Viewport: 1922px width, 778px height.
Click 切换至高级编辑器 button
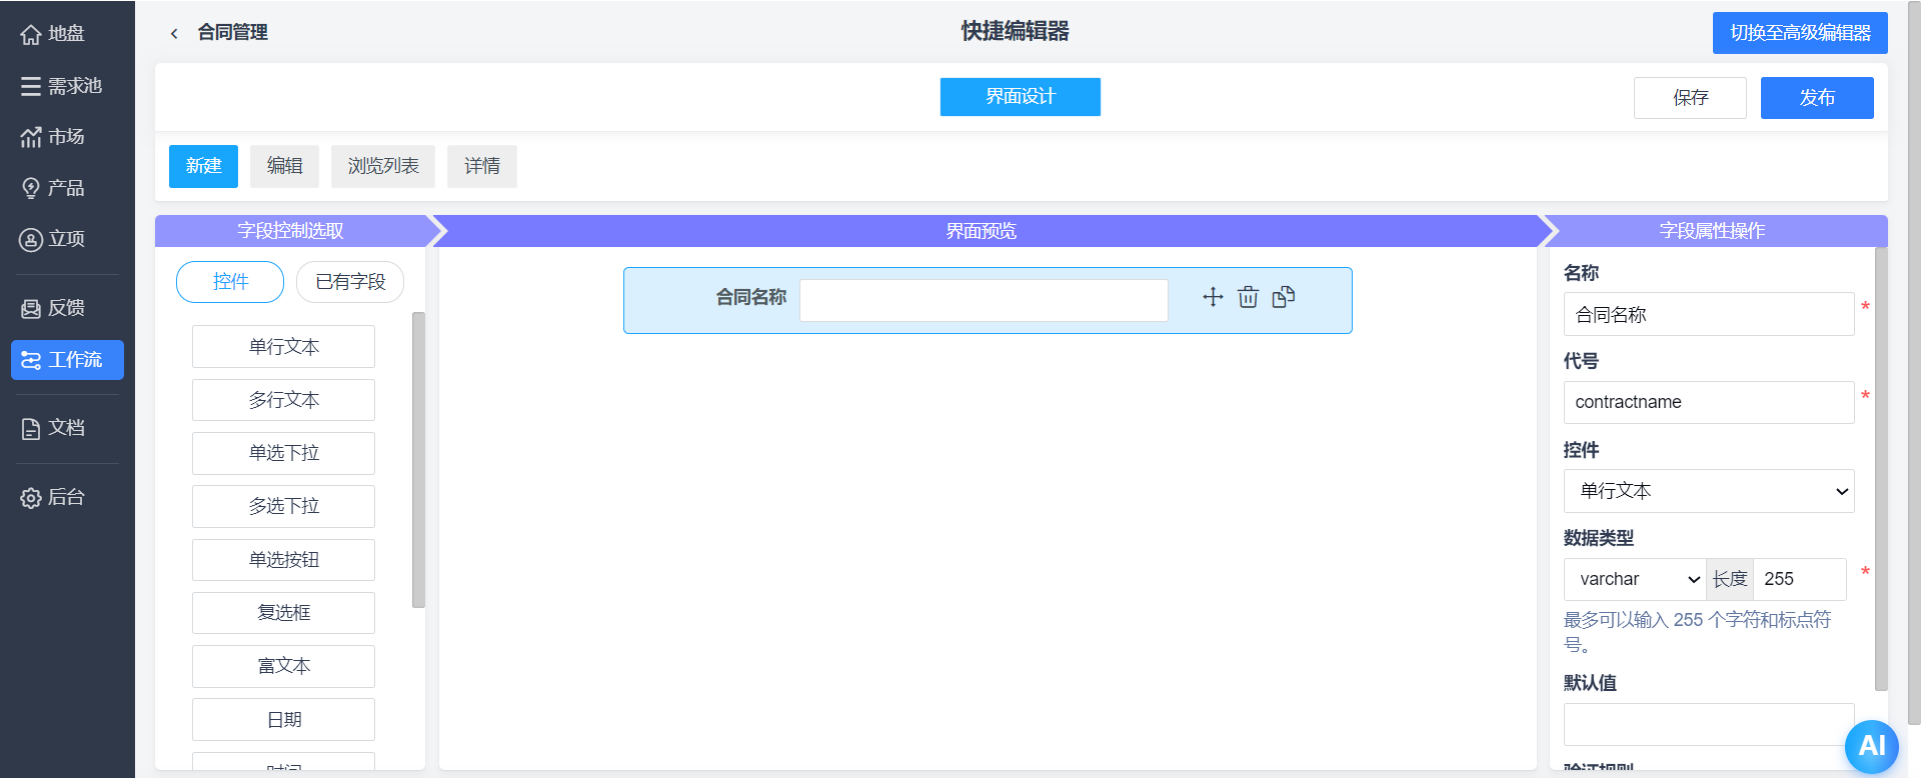pyautogui.click(x=1800, y=33)
